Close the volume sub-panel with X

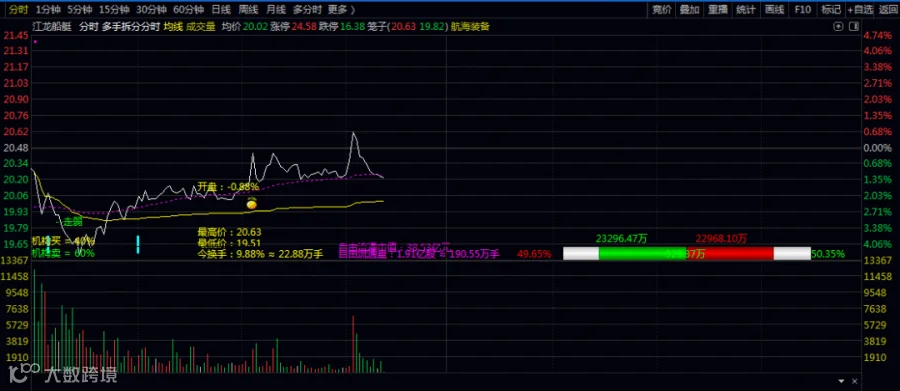pyautogui.click(x=856, y=381)
